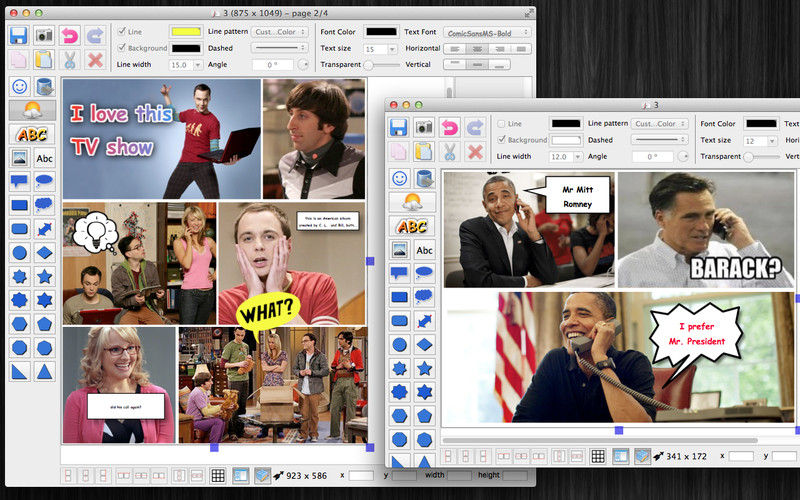Select five-point star shape in back window
The image size is (800, 500).
pos(44,277)
